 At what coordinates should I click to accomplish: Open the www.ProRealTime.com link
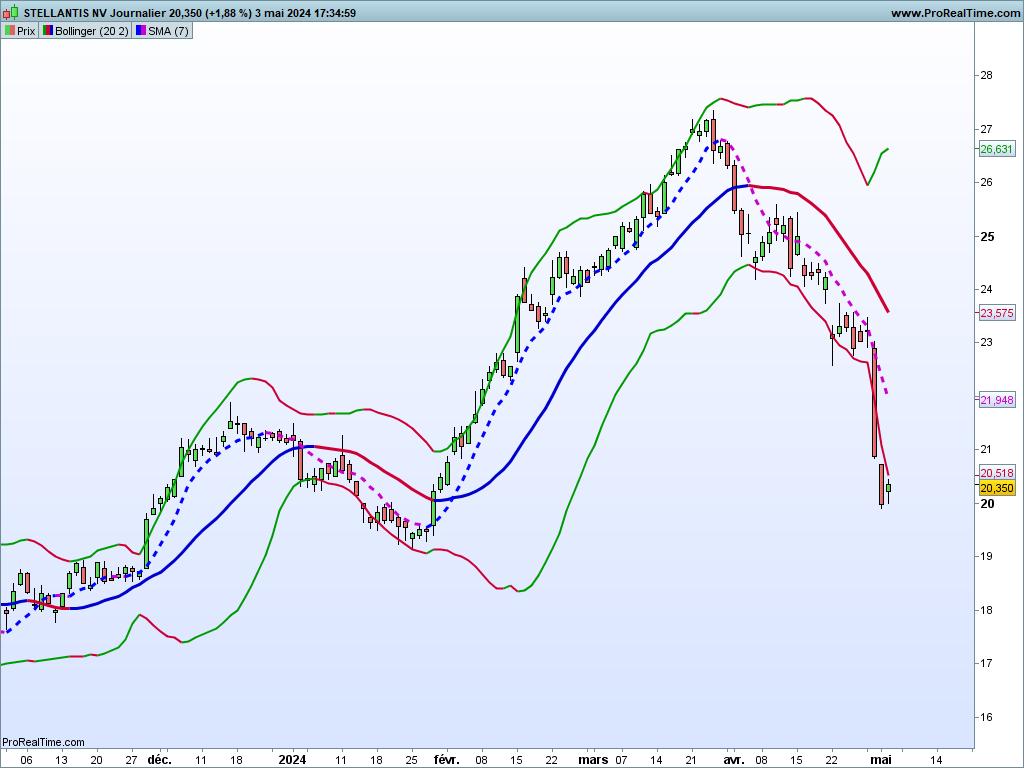(x=955, y=13)
